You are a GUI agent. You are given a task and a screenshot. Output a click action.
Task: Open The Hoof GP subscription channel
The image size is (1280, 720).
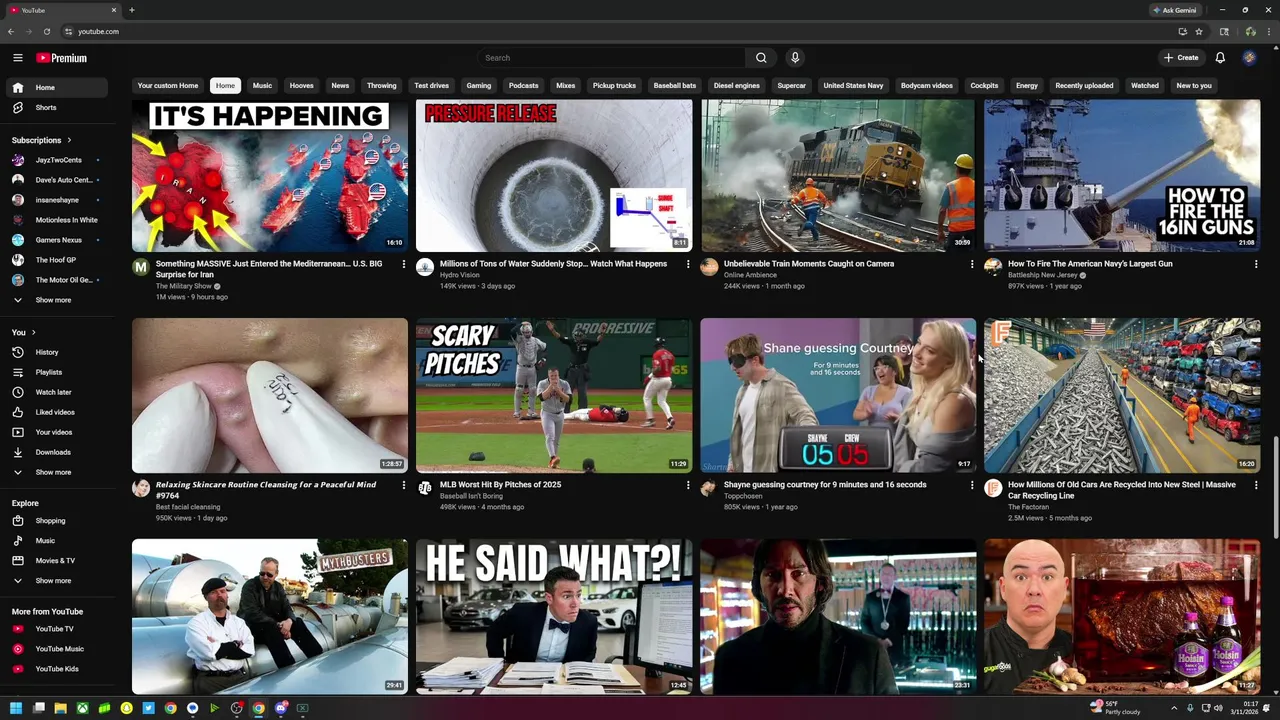click(x=56, y=260)
